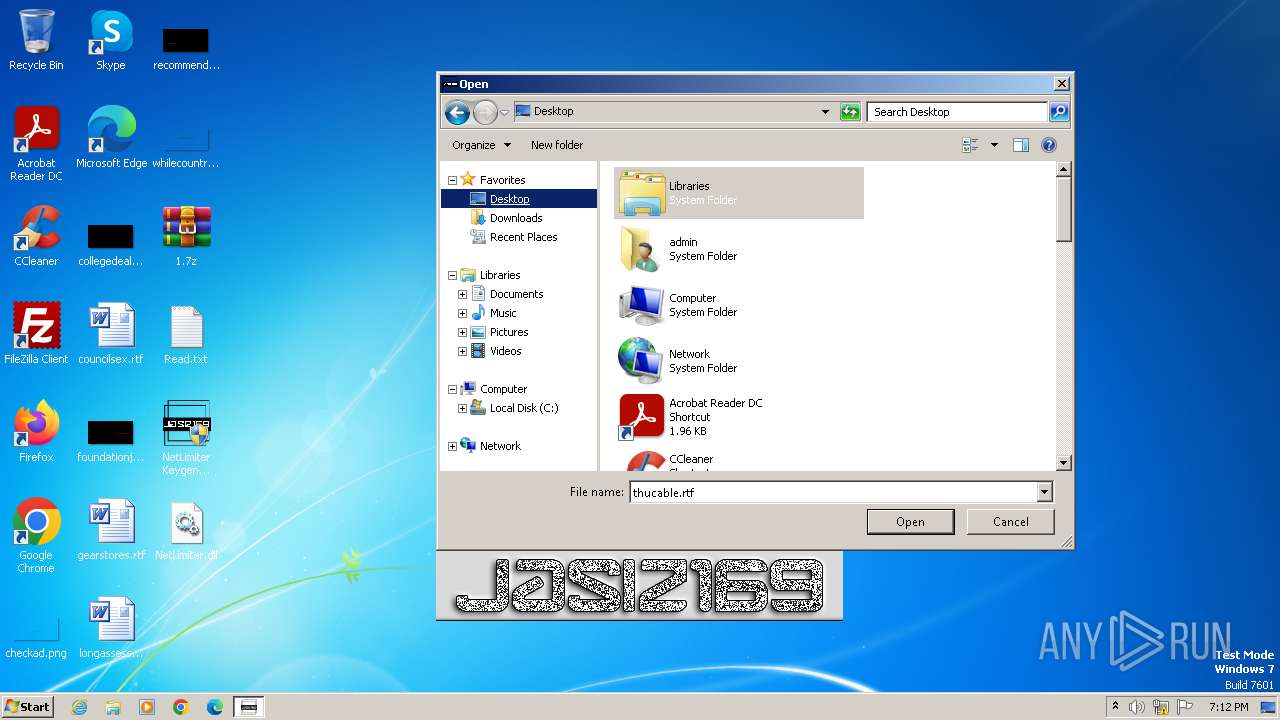The height and width of the screenshot is (720, 1280).
Task: Open FileZilla Client desktop icon
Action: click(x=36, y=333)
